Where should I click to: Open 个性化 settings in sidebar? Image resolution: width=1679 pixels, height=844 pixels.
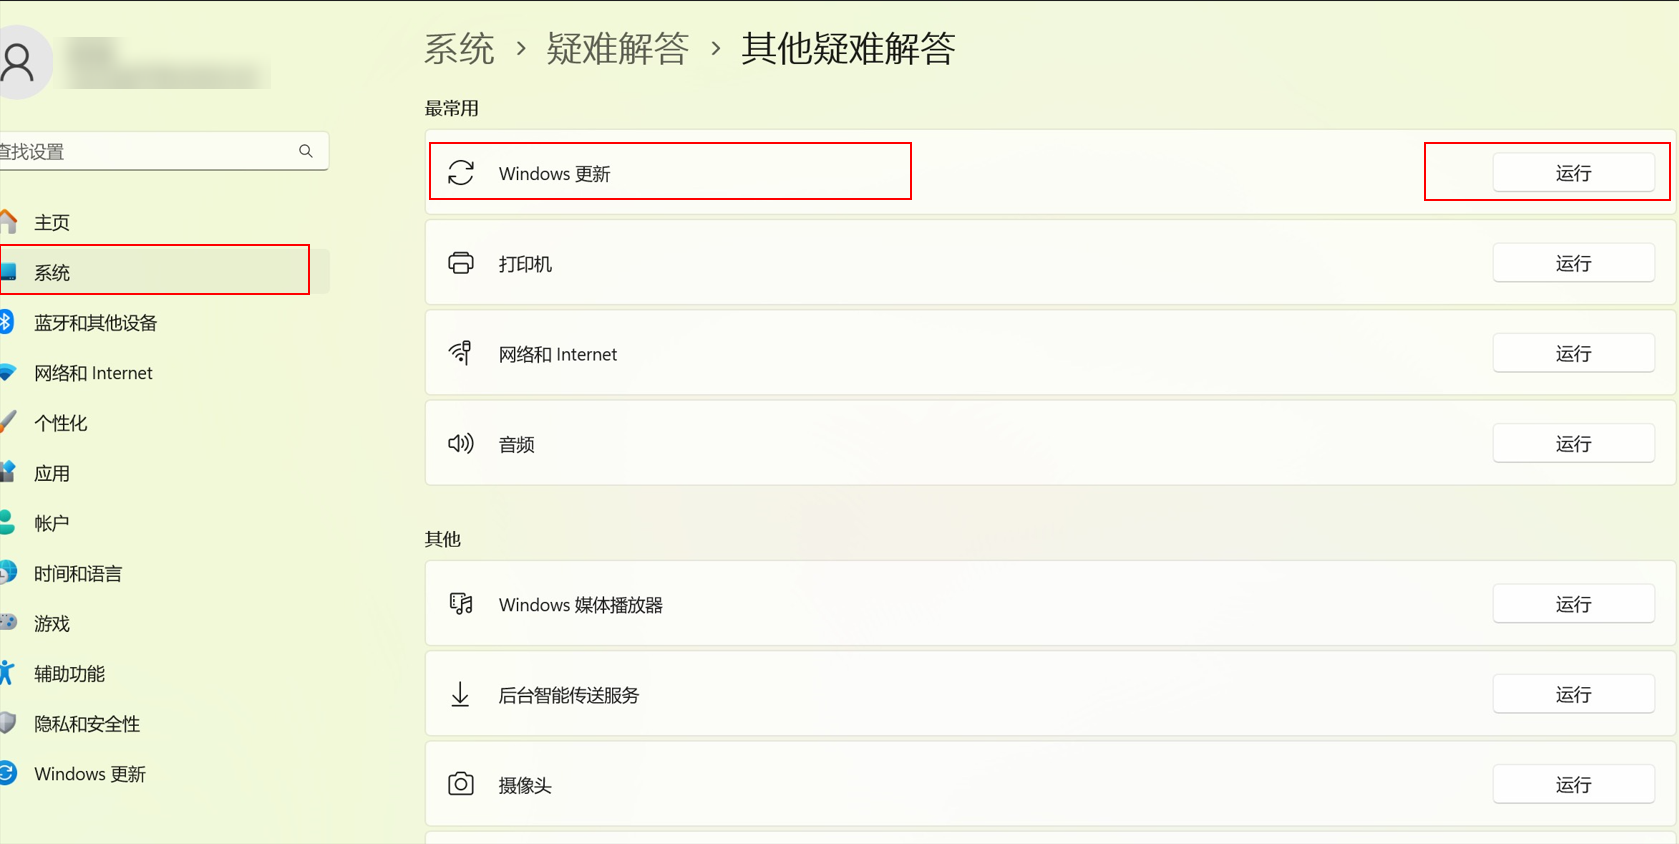(60, 423)
